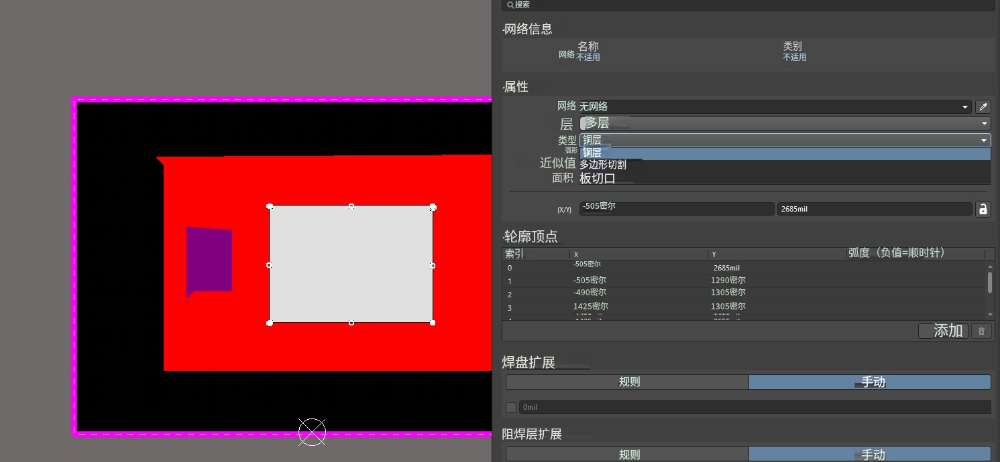The width and height of the screenshot is (1000, 462).
Task: Click the top-left corner handle of white rectangle
Action: point(270,206)
